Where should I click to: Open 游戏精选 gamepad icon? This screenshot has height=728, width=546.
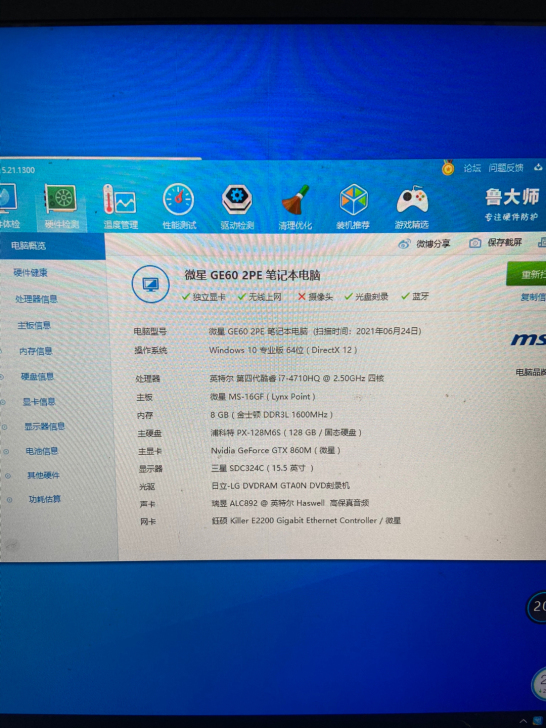tap(412, 207)
